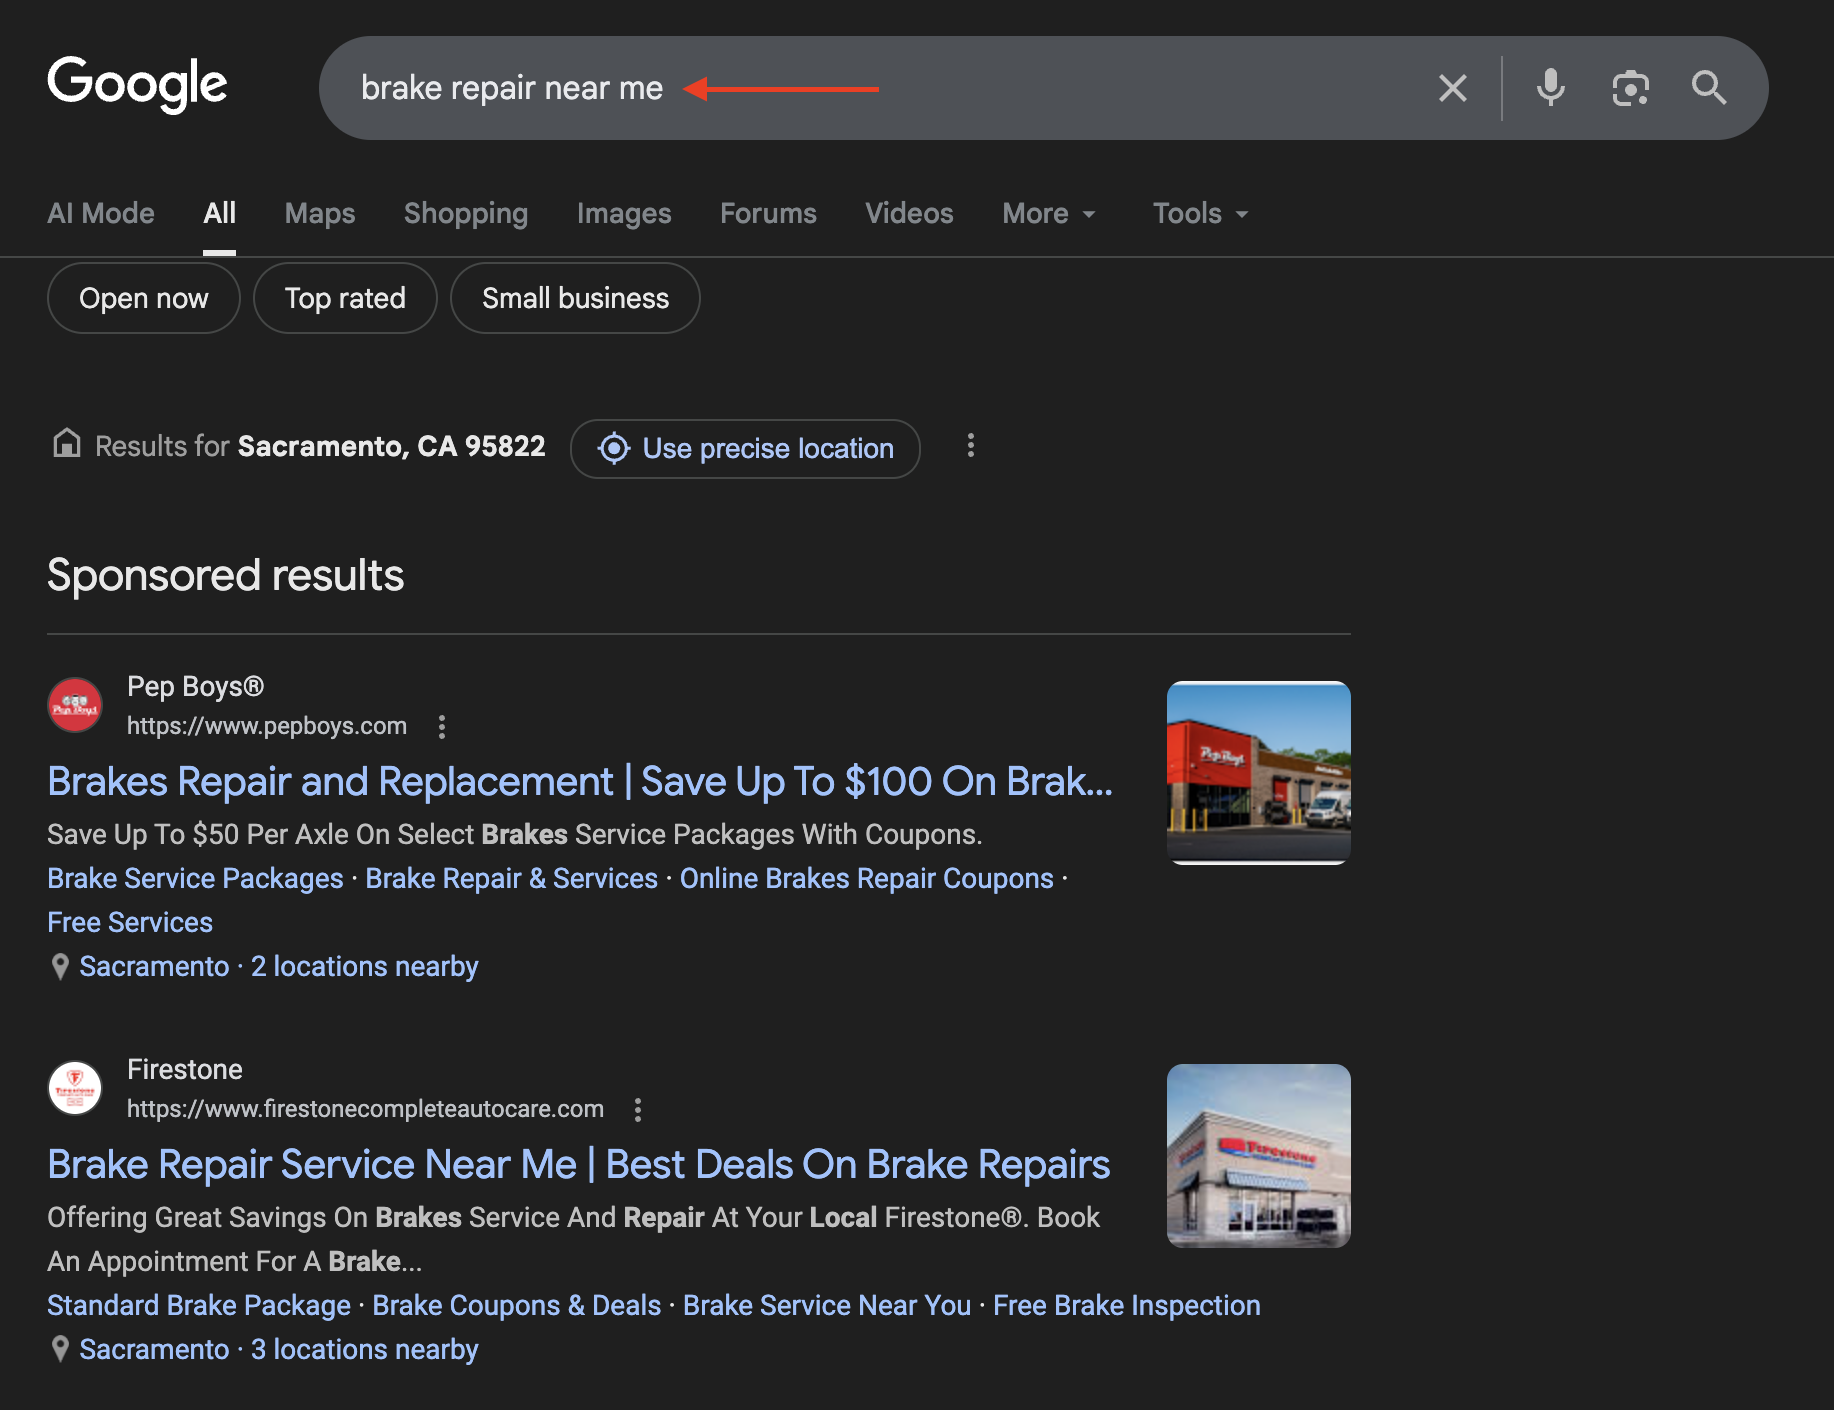The width and height of the screenshot is (1834, 1410).
Task: Open Google Lens image search
Action: (x=1630, y=88)
